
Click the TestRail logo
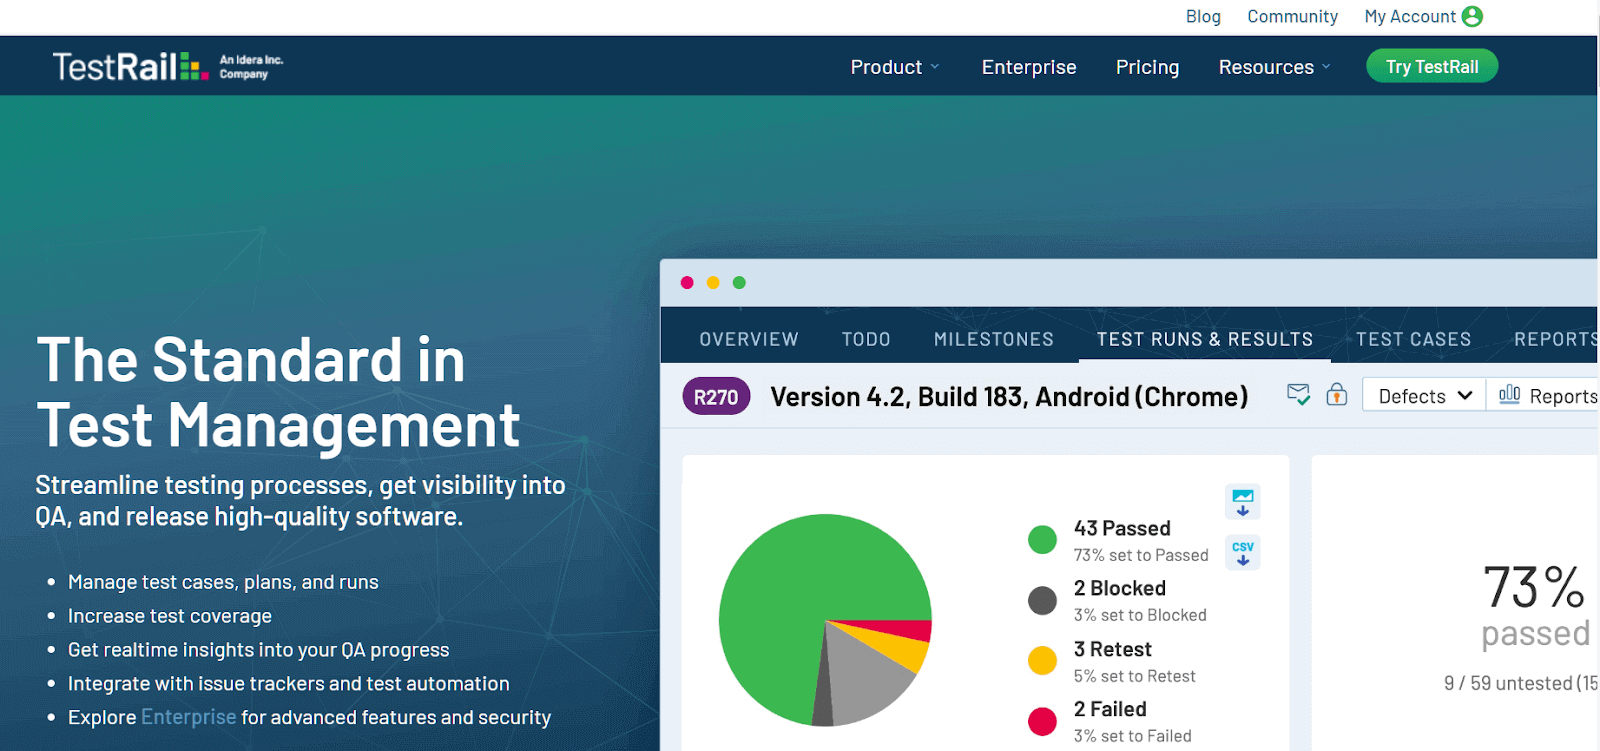pyautogui.click(x=131, y=66)
